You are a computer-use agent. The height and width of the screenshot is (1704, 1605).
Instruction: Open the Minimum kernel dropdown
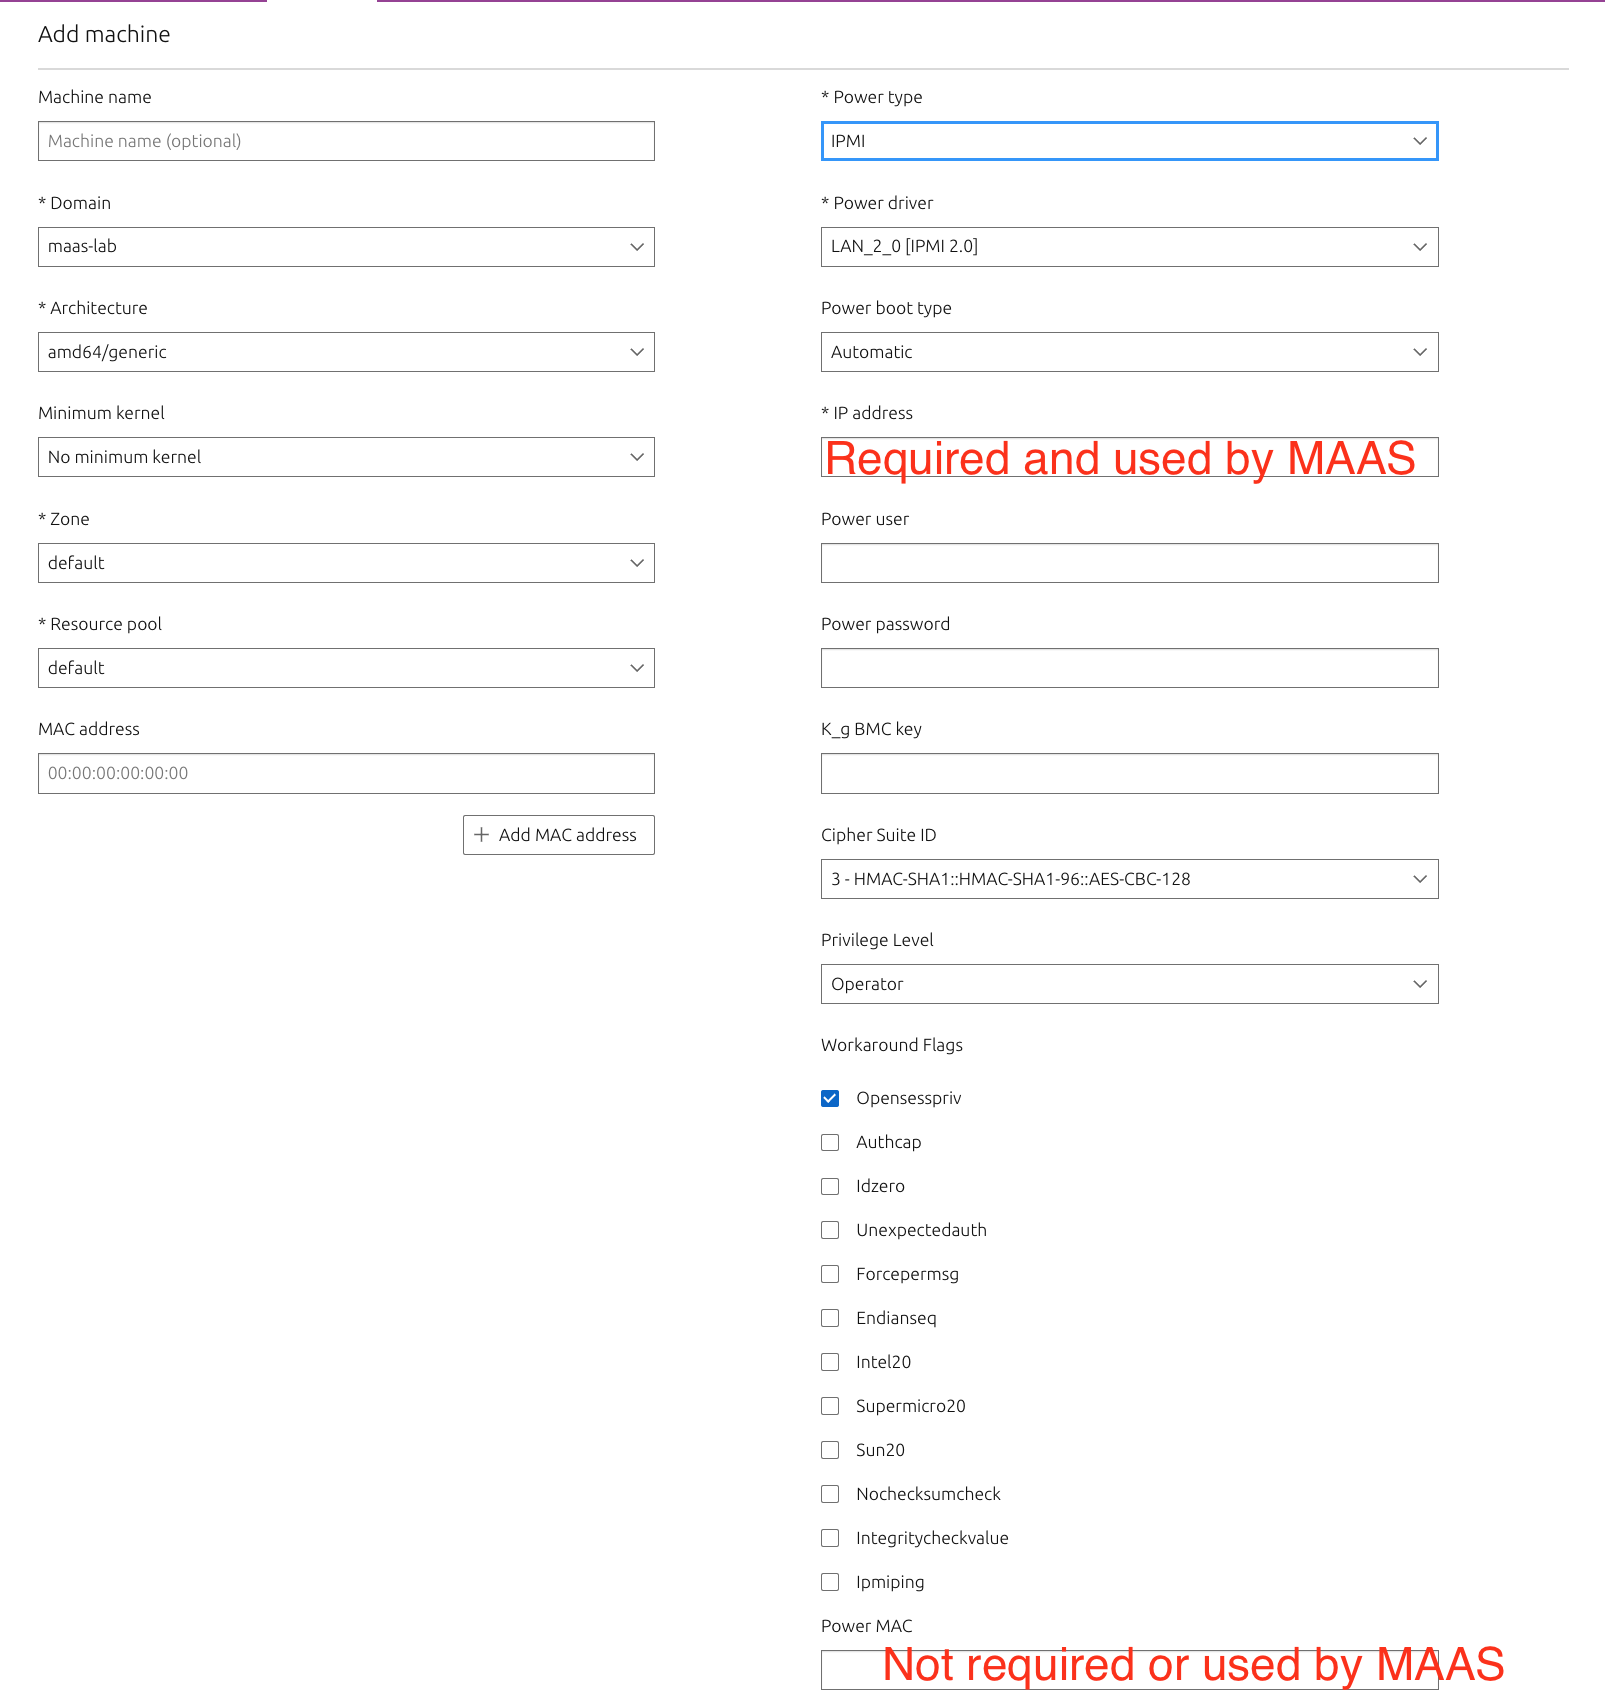point(346,457)
